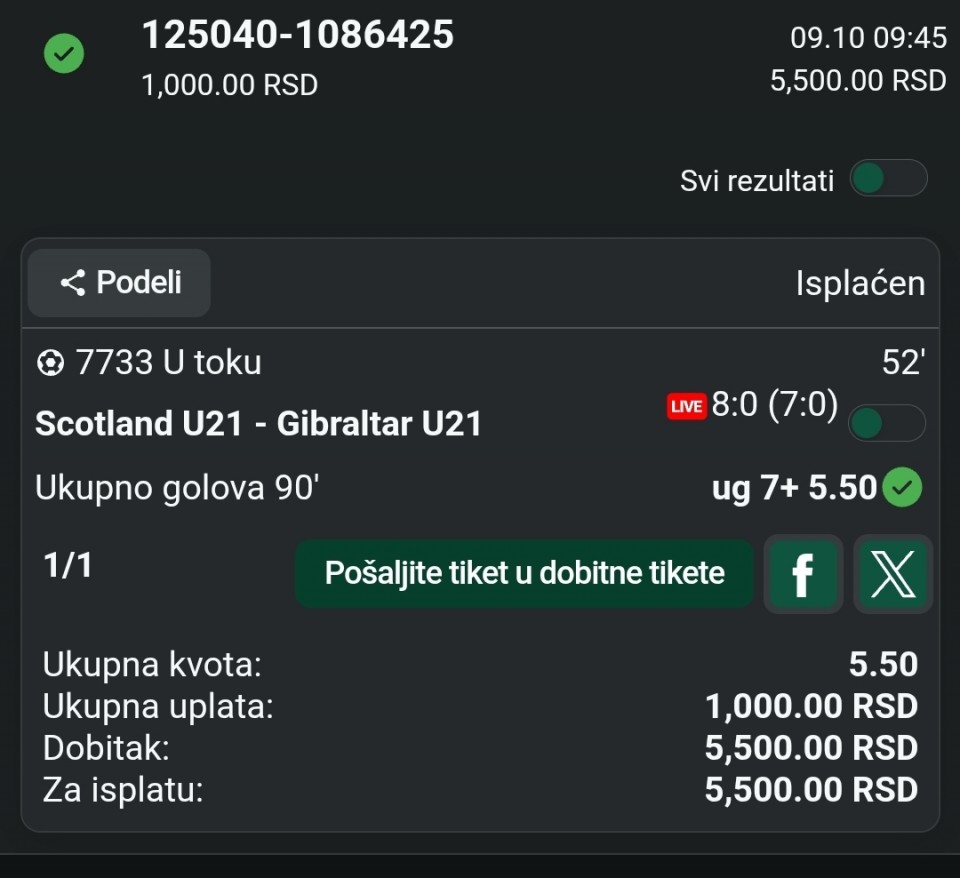Share the ticket on X

coord(892,574)
